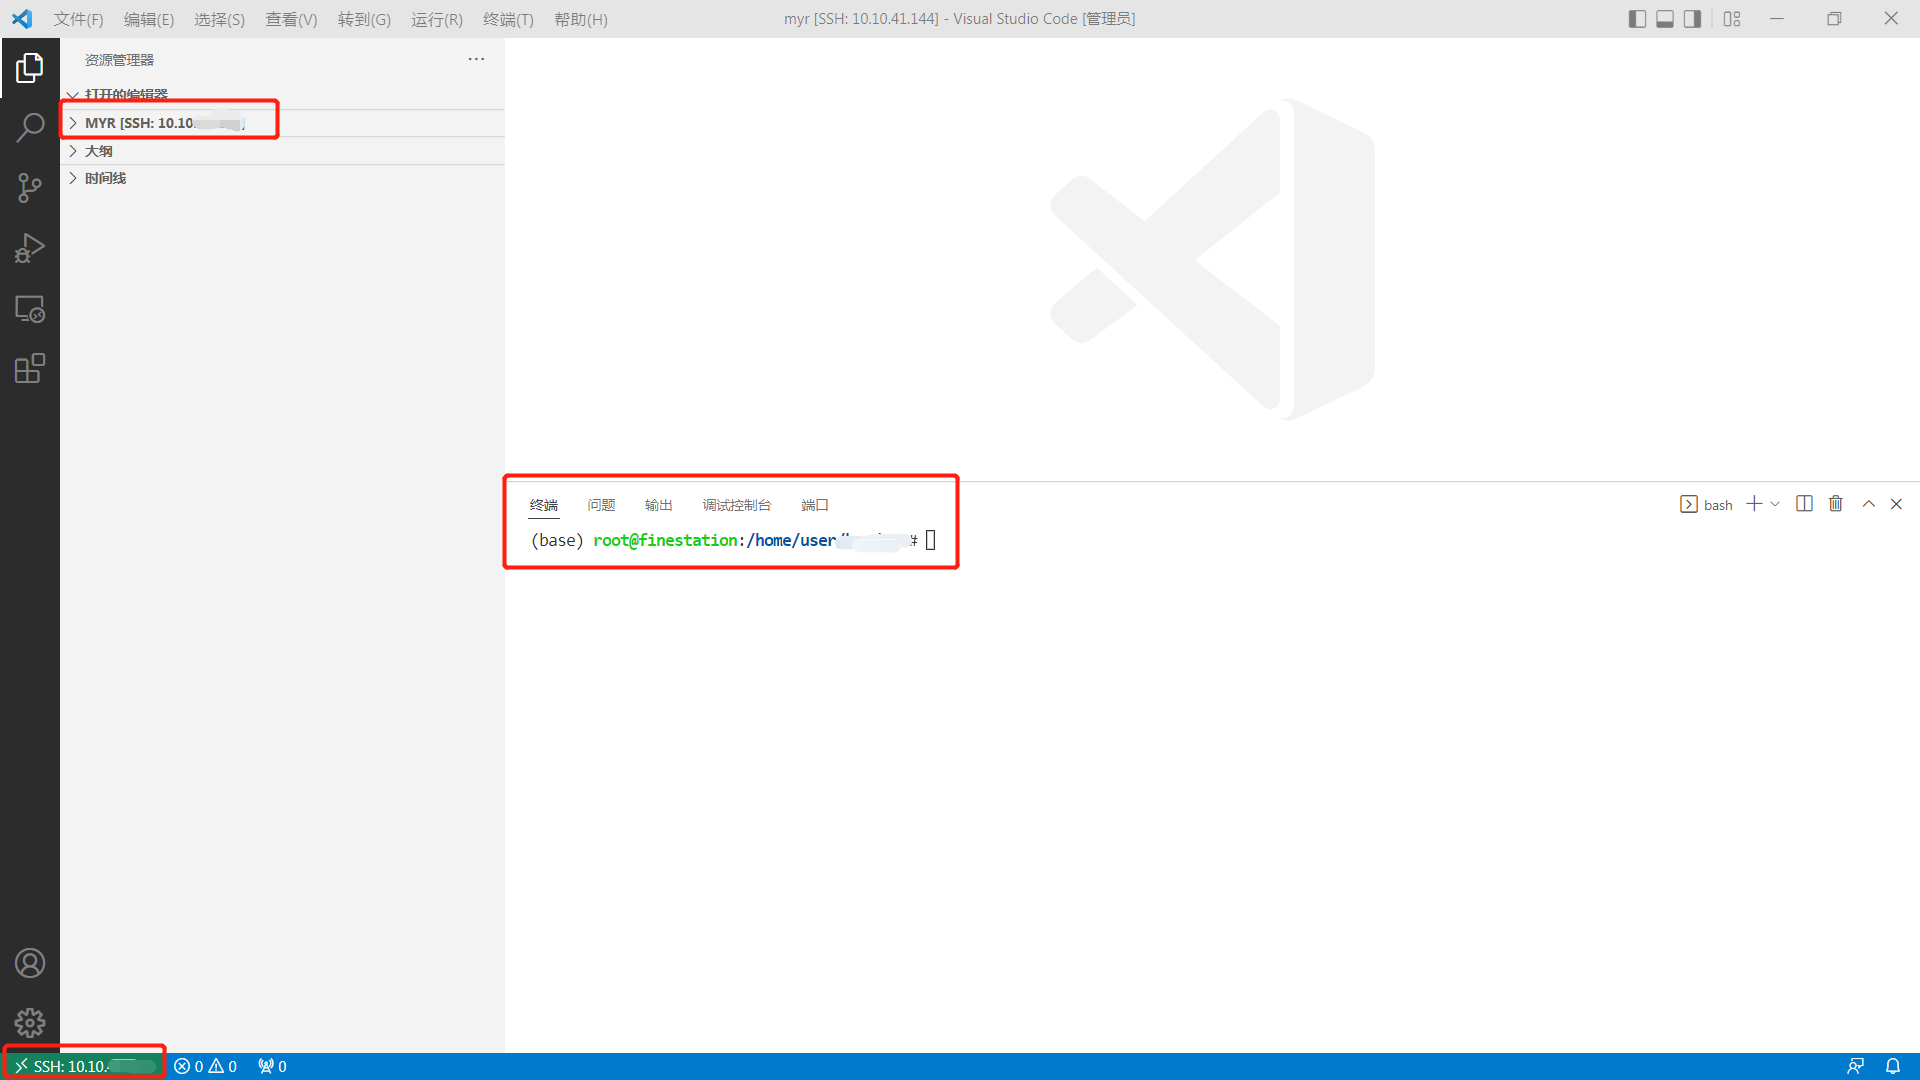
Task: Open the Accounts menu icon
Action: (x=30, y=963)
